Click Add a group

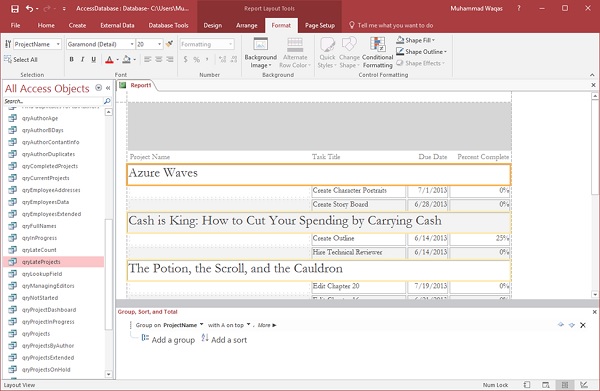tap(168, 340)
